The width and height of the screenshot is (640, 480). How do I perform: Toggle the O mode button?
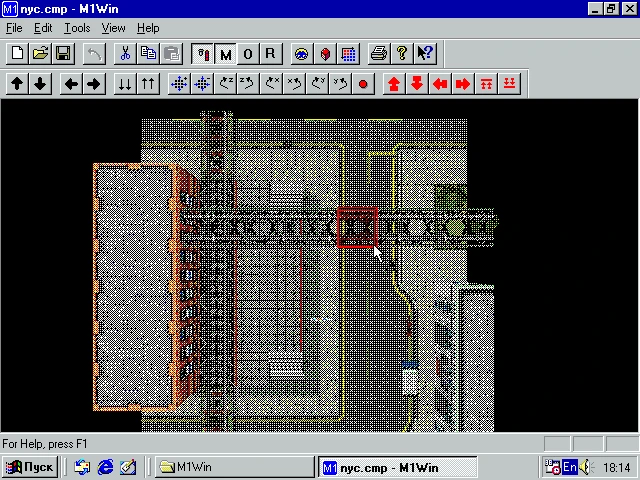coord(248,53)
